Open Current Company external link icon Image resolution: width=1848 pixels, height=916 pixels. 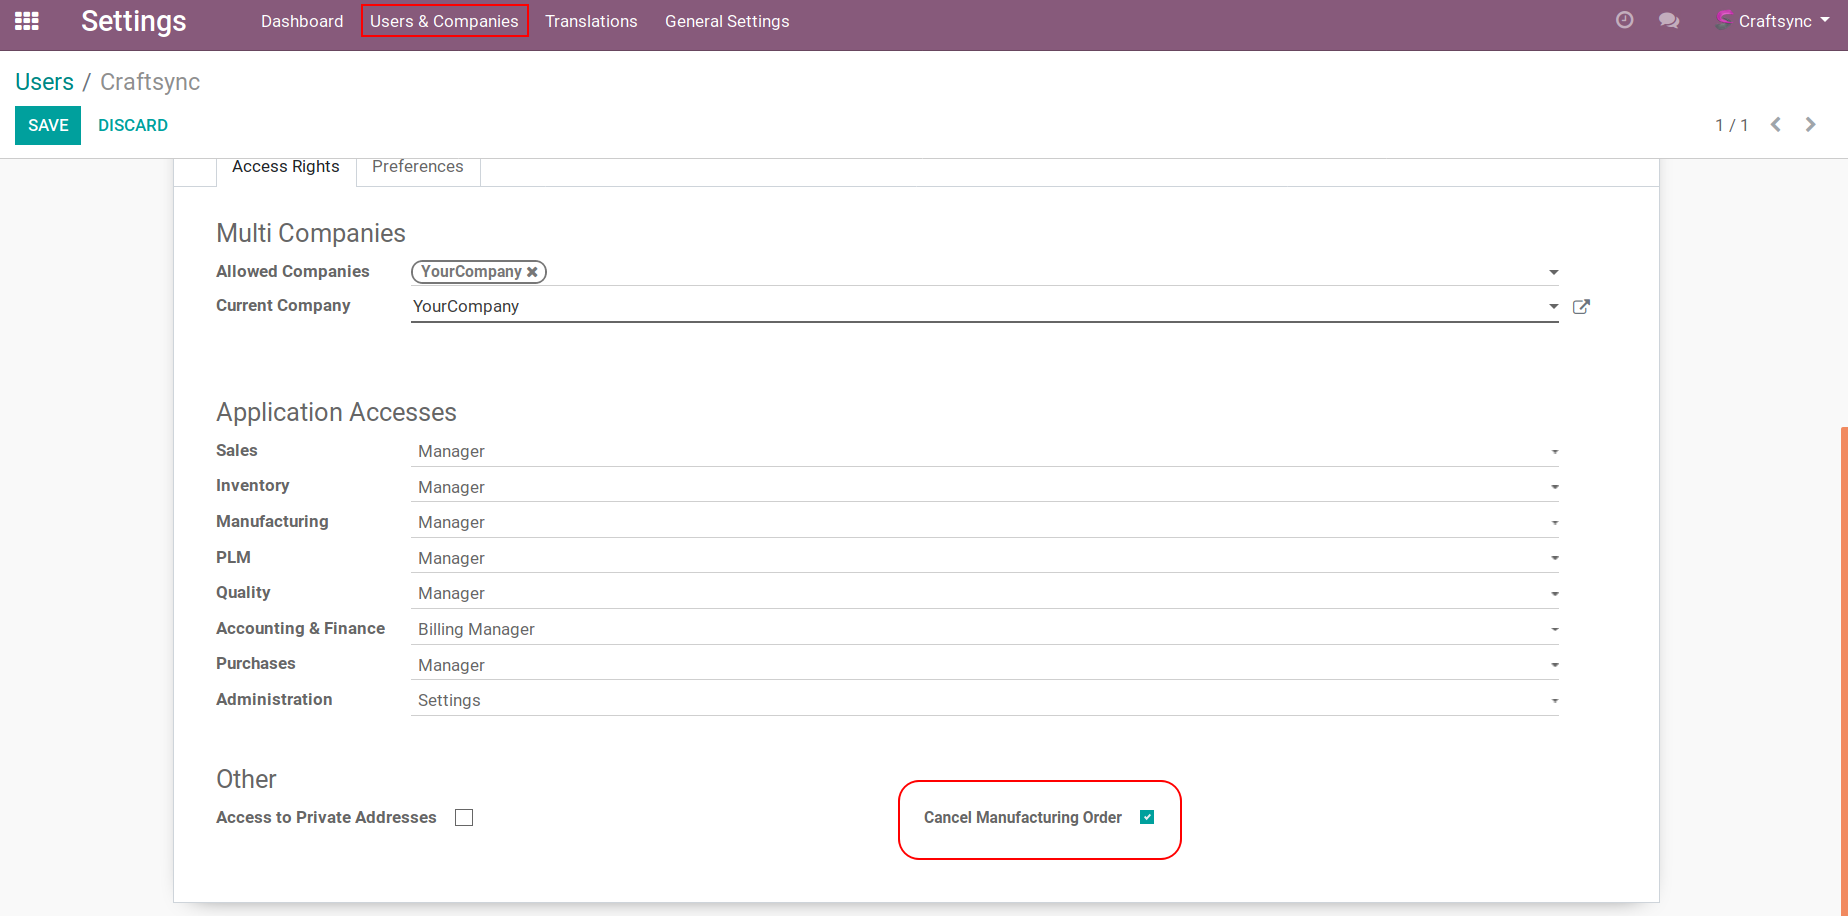click(1581, 307)
